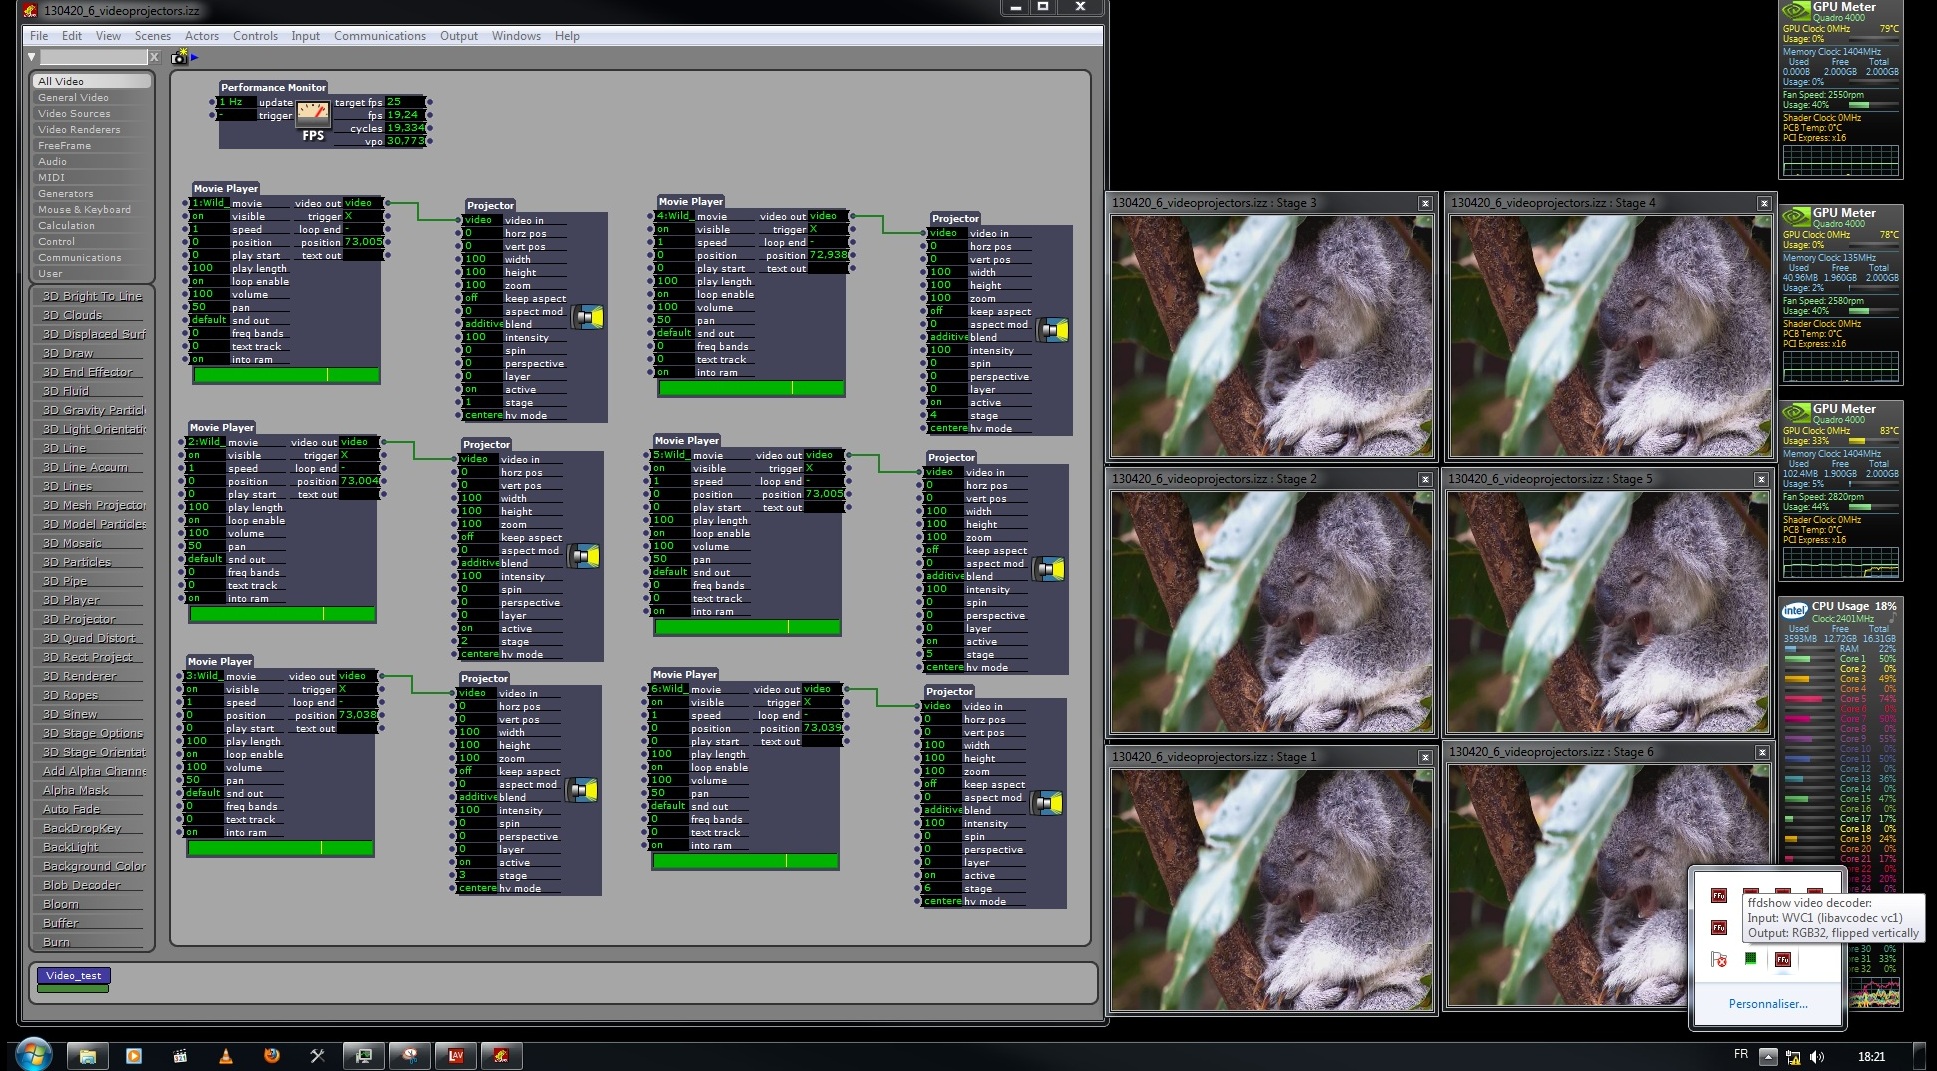Toggle loop enable 'on' of Movie Player 1:Wild
The width and height of the screenshot is (1937, 1071).
pyautogui.click(x=209, y=281)
